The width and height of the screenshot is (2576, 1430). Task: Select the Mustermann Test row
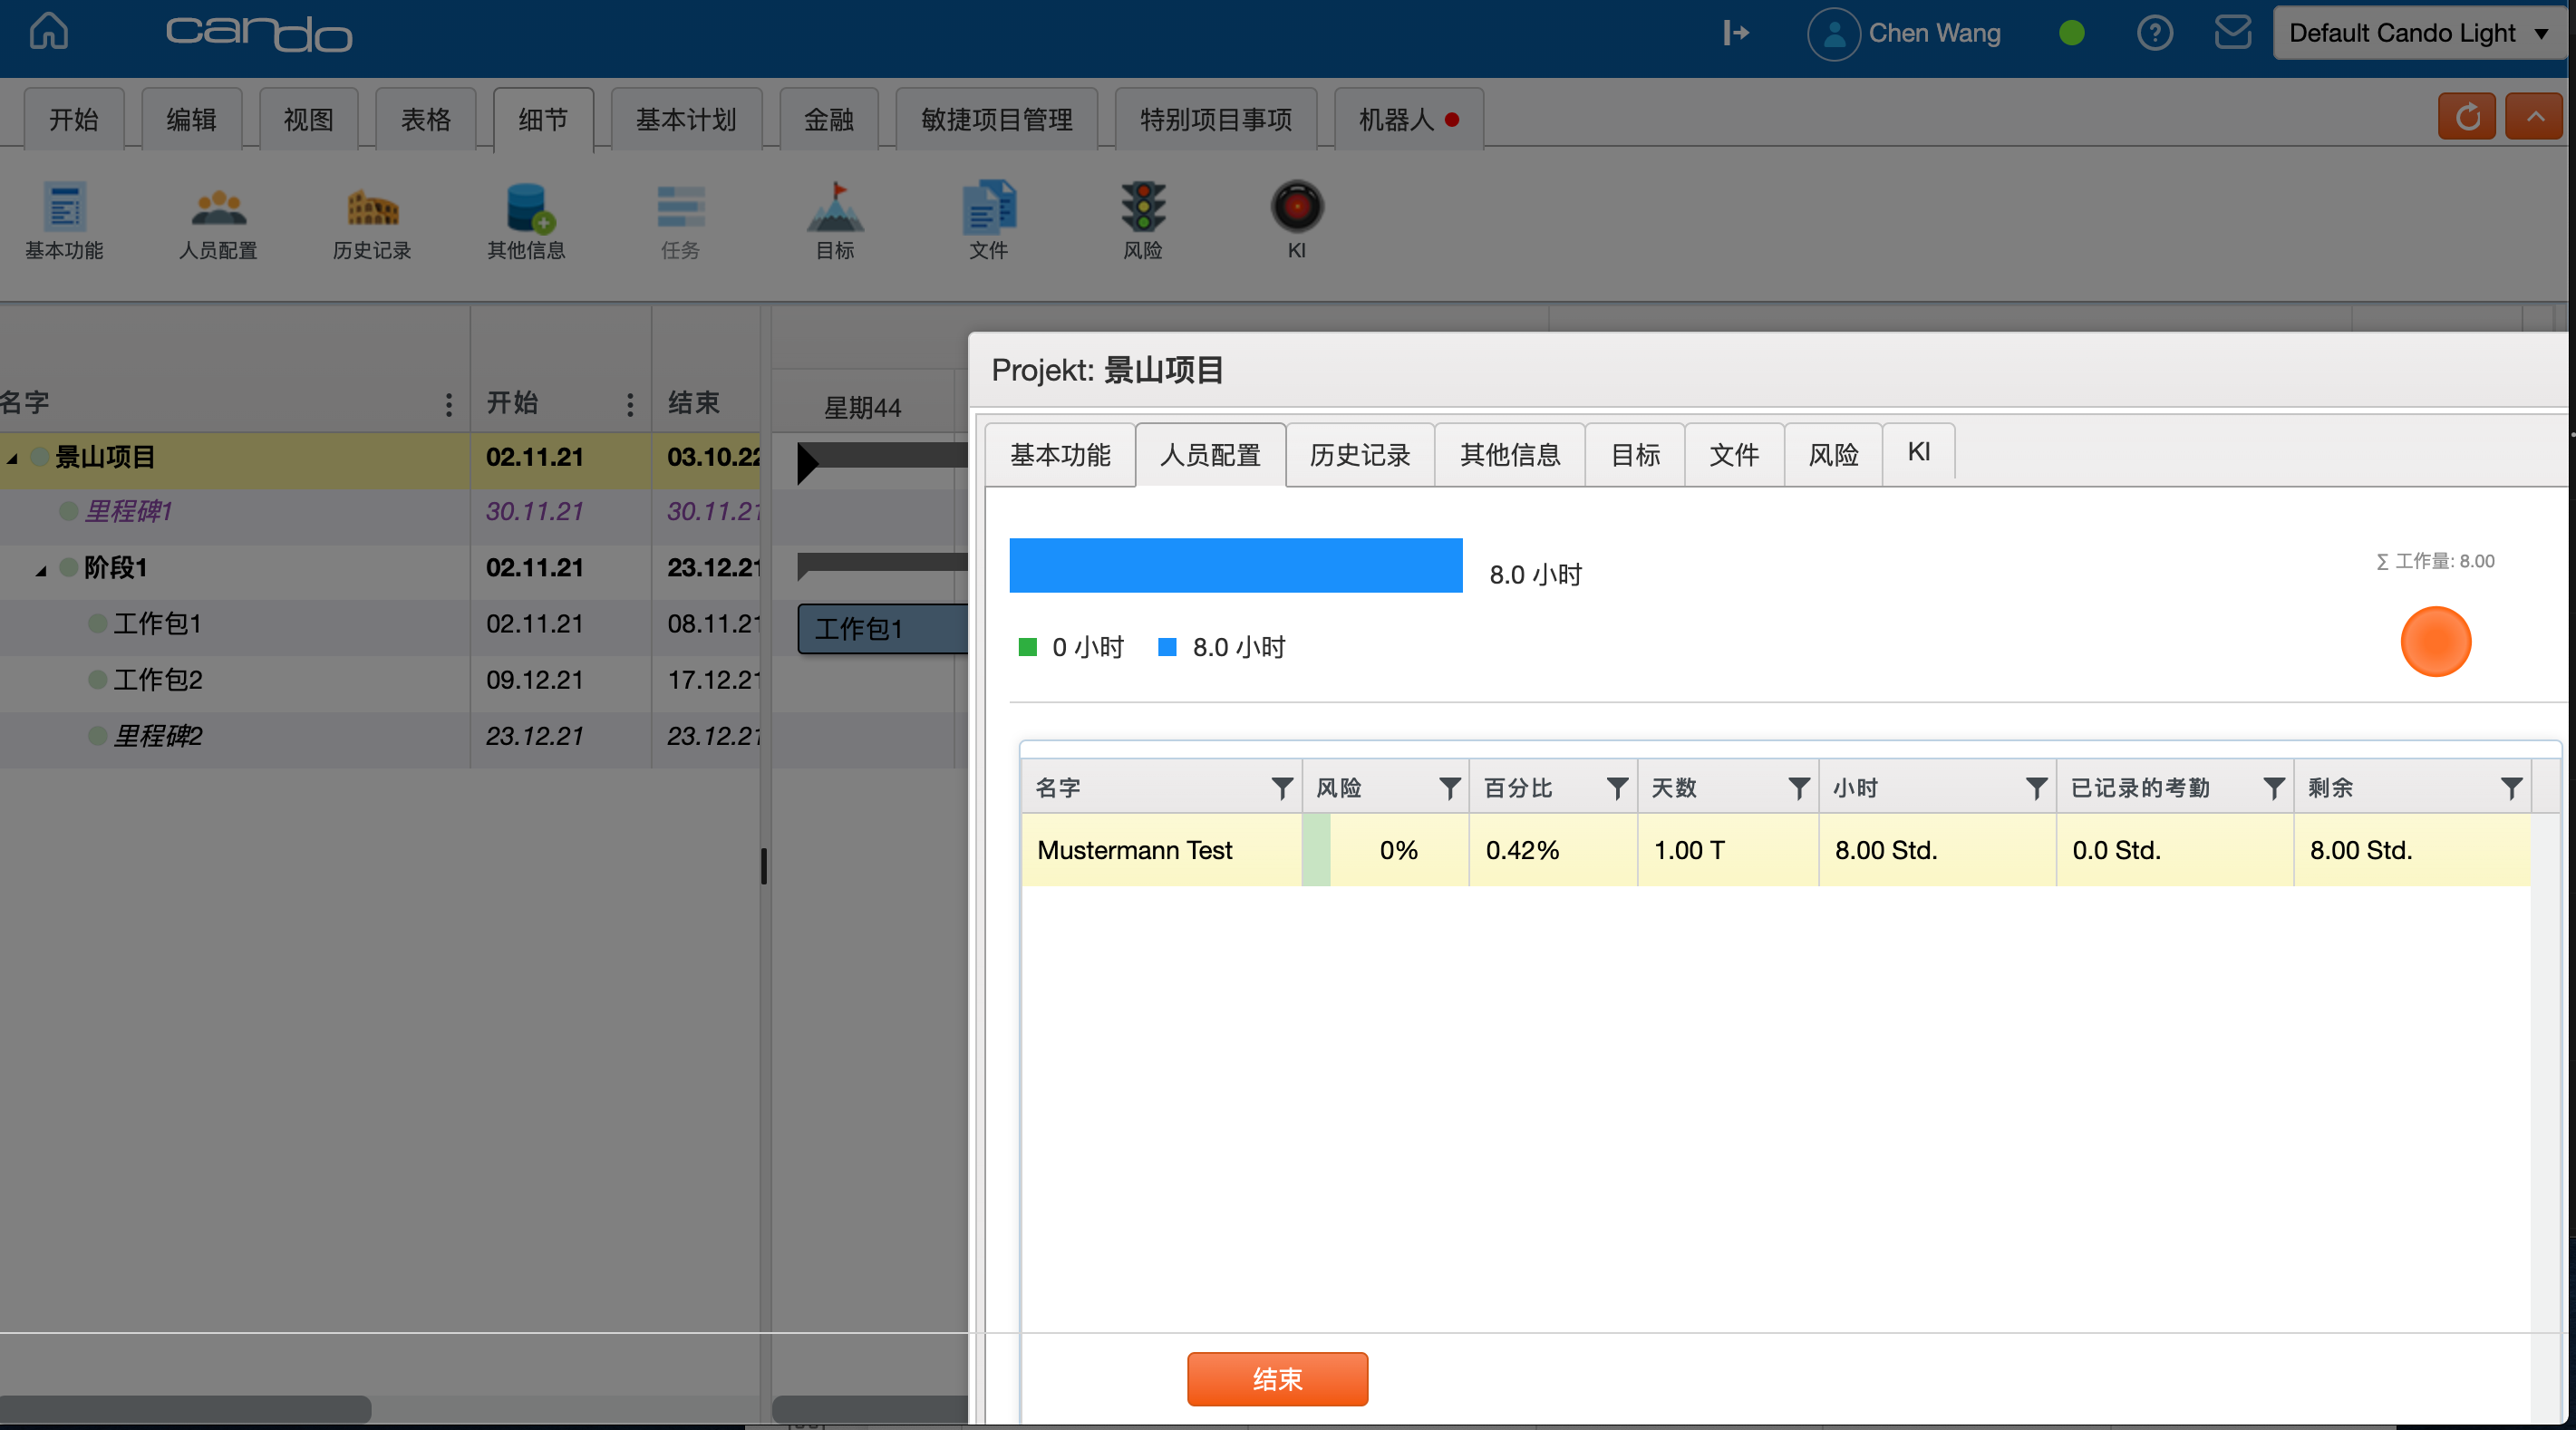[1776, 850]
